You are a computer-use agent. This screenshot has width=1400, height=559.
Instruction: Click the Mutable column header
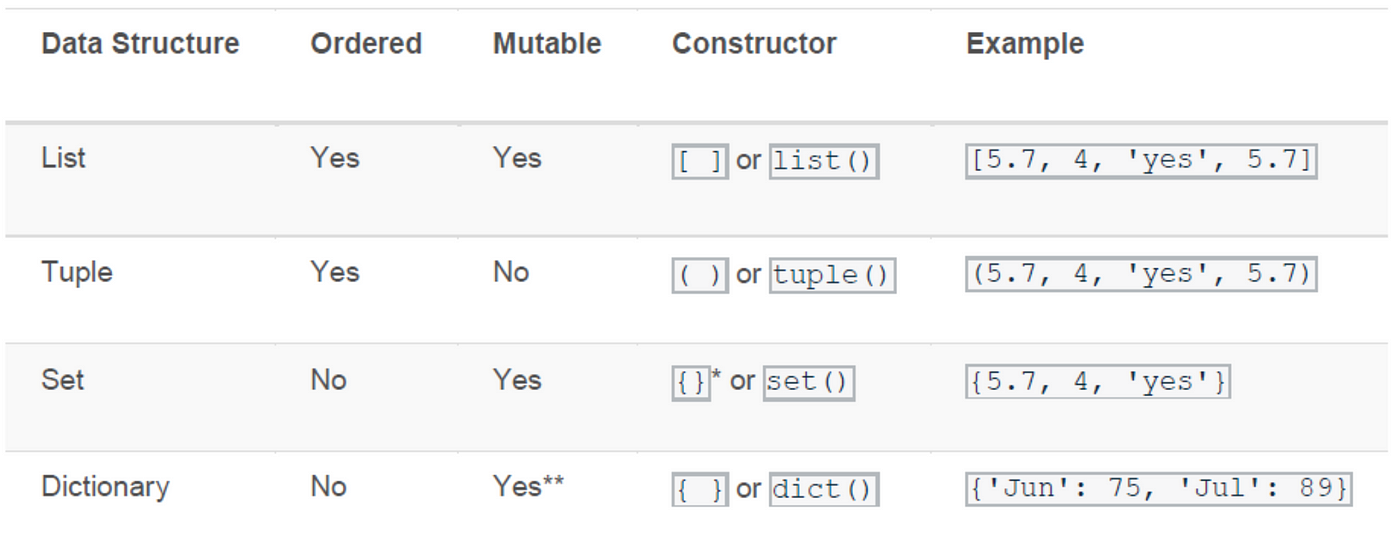click(x=547, y=44)
